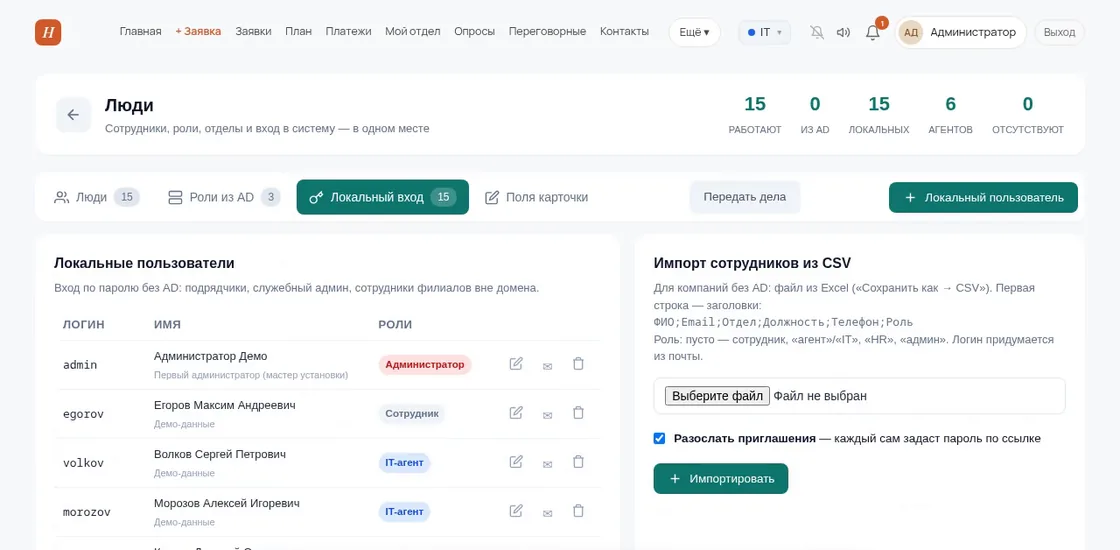Click name Морозов Алексей Игоревич
This screenshot has height=550, width=1120.
click(x=227, y=504)
